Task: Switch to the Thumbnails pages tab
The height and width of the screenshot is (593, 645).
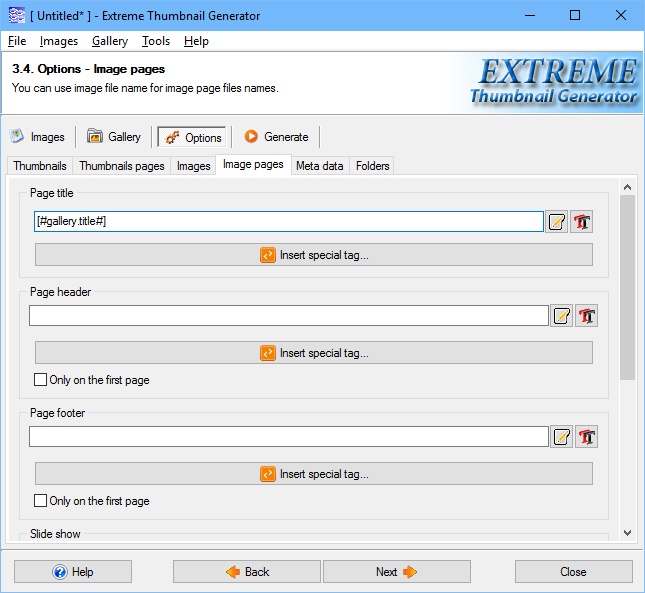Action: (x=122, y=166)
